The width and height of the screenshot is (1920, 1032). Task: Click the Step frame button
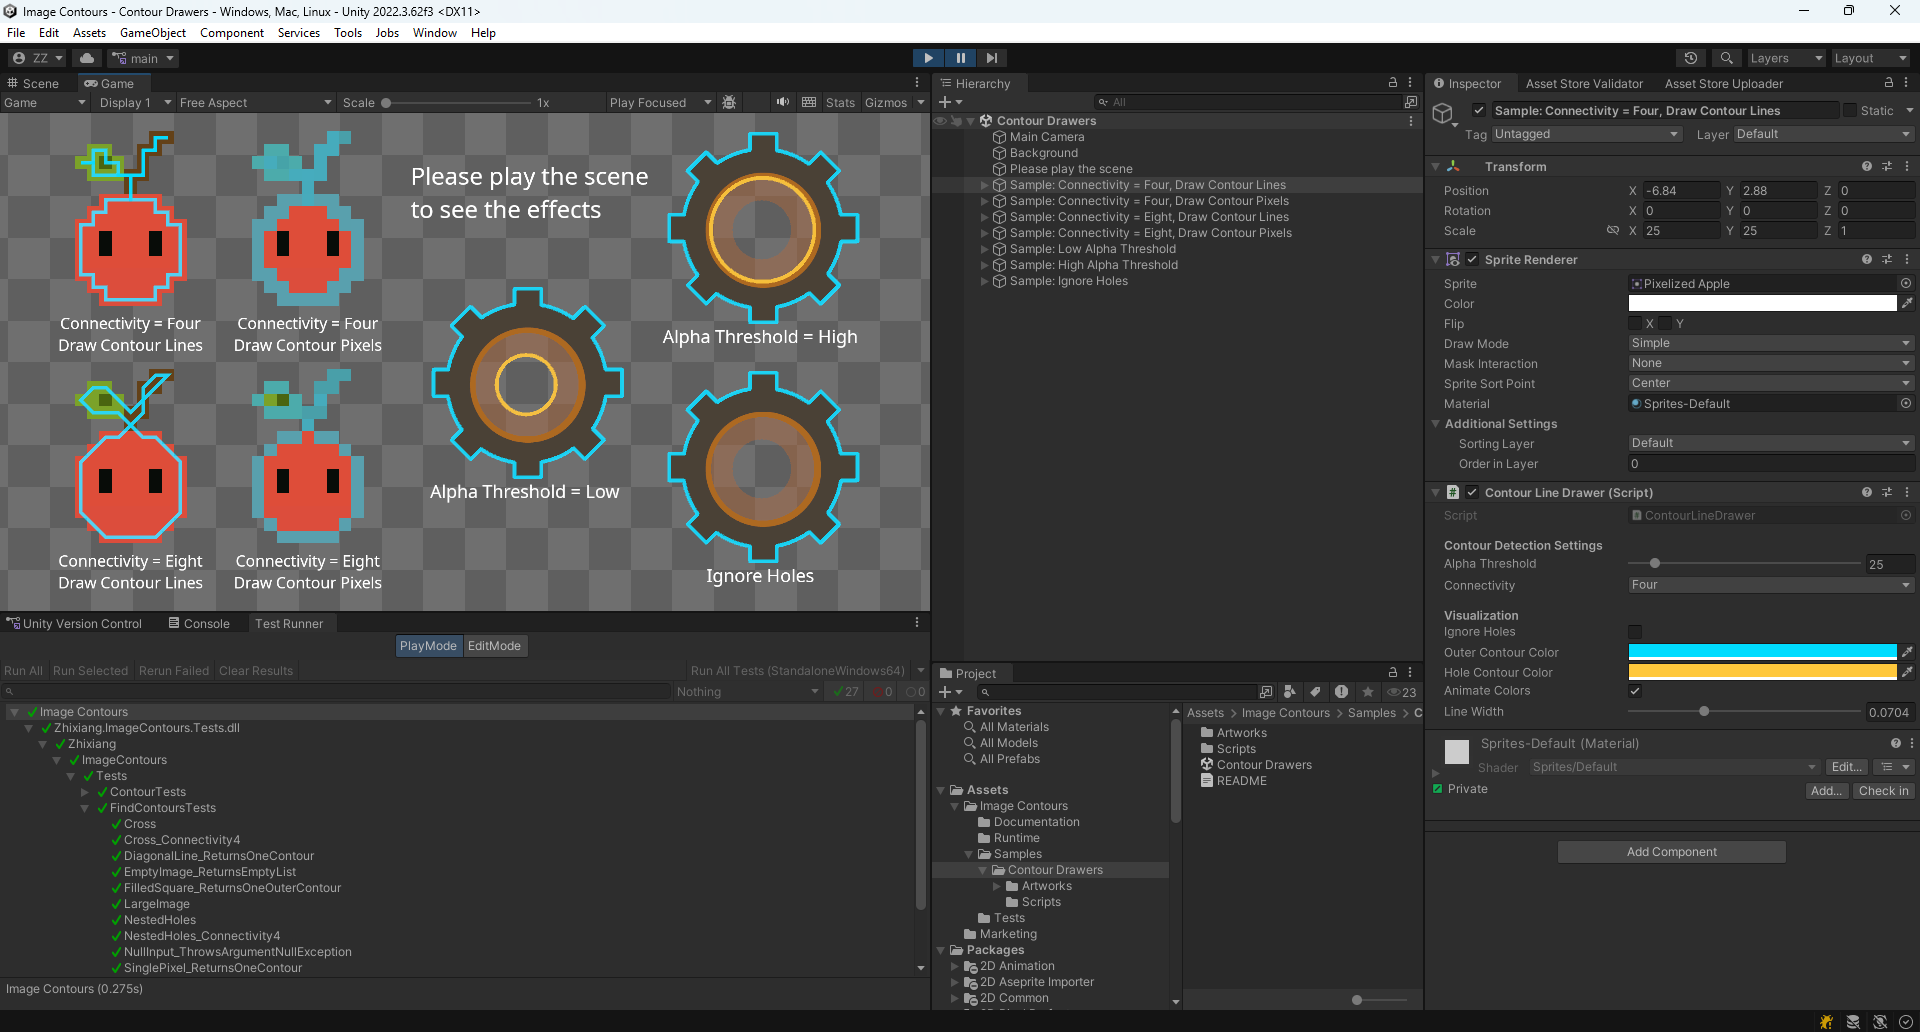pos(991,58)
